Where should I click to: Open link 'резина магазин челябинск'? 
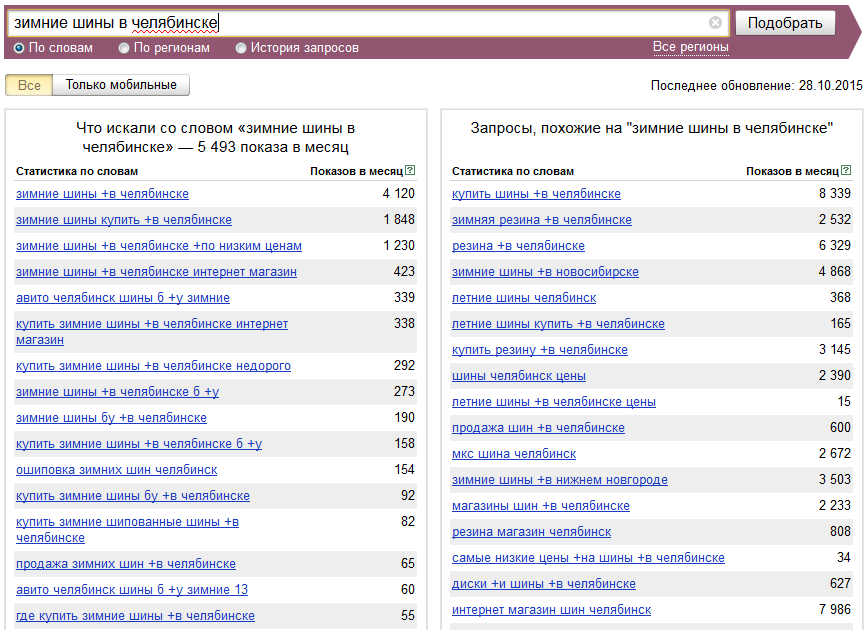click(x=531, y=532)
